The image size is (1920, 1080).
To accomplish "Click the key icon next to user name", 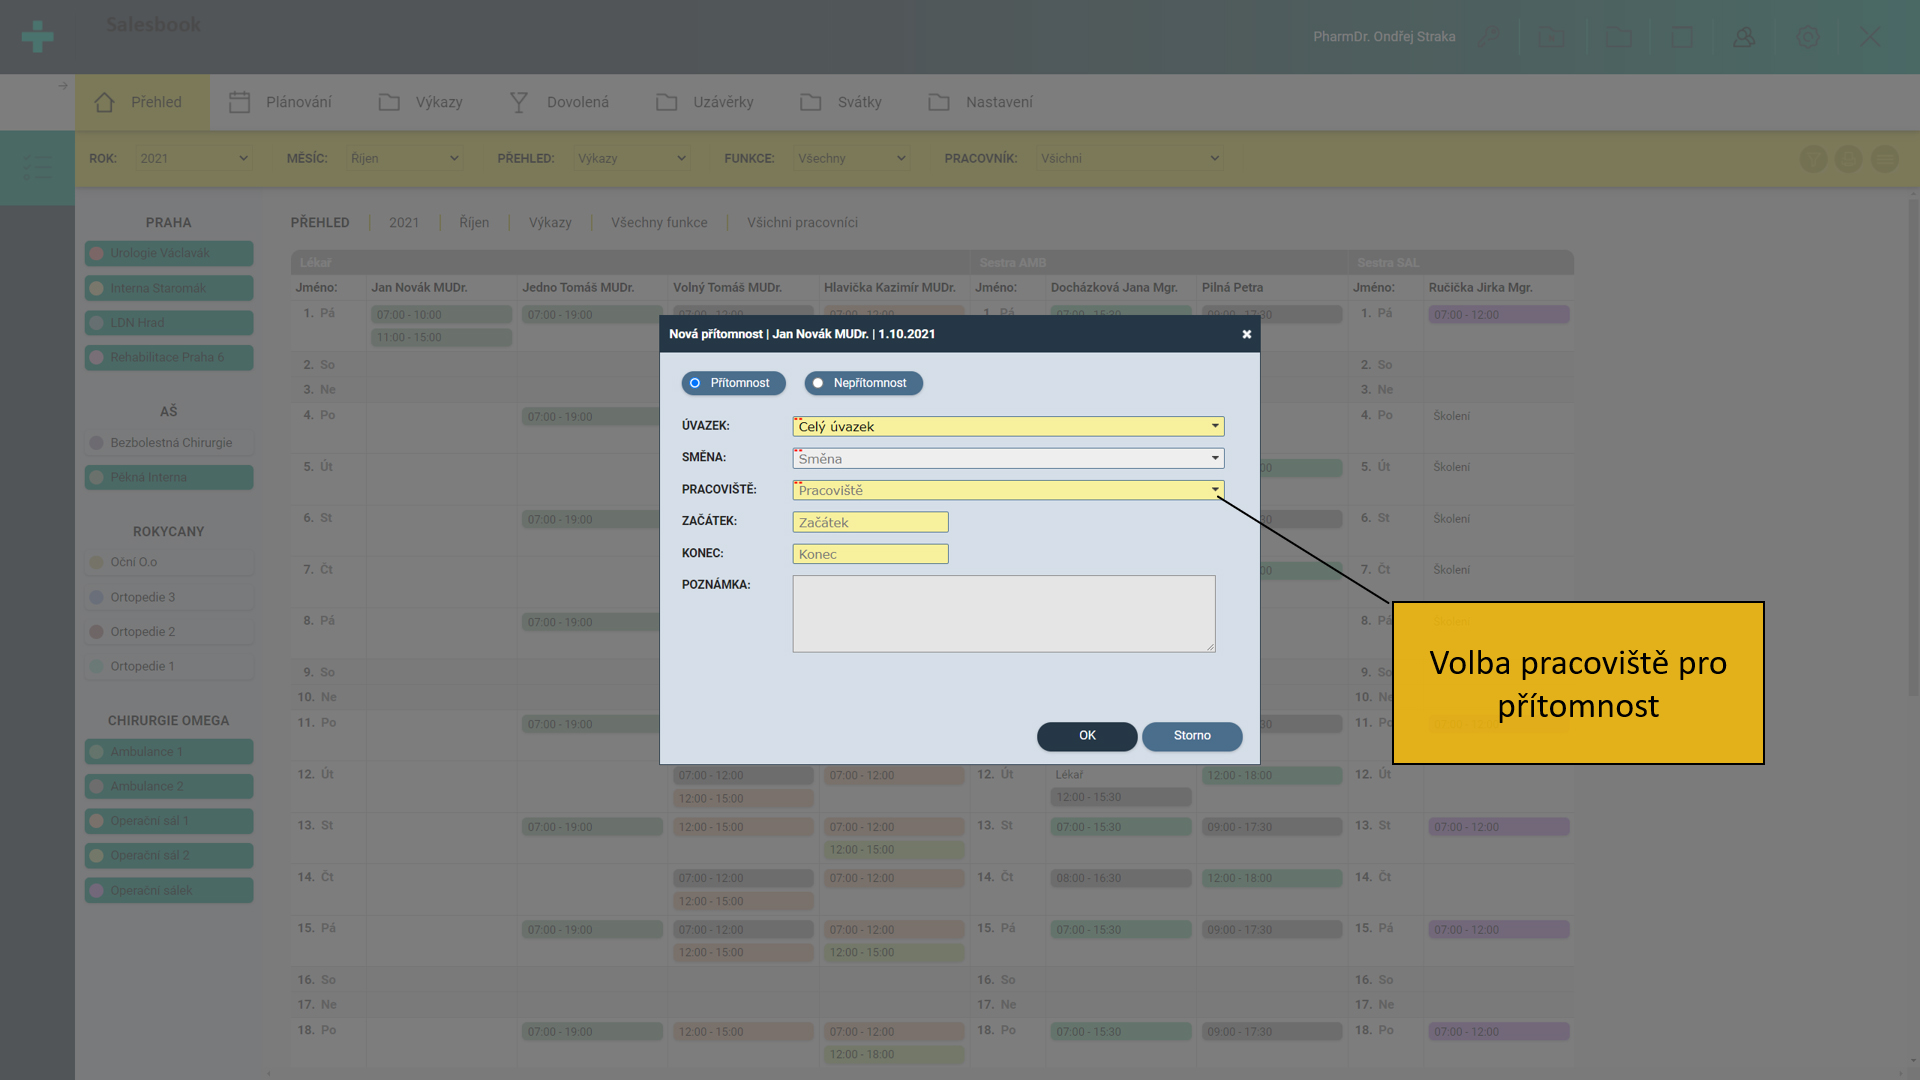I will pyautogui.click(x=1489, y=37).
